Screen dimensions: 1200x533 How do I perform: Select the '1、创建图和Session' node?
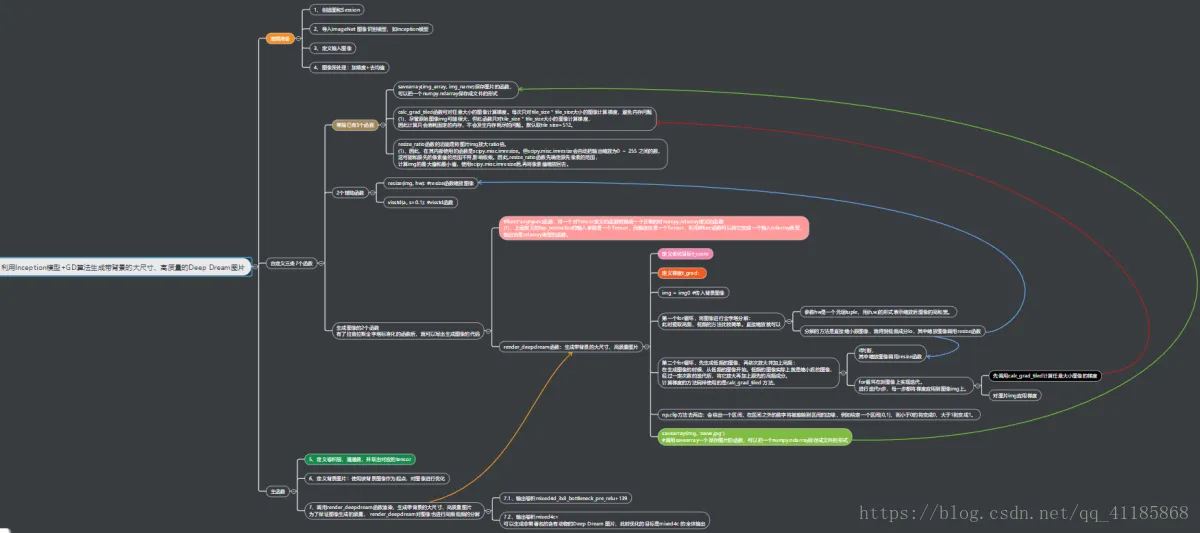pos(336,9)
